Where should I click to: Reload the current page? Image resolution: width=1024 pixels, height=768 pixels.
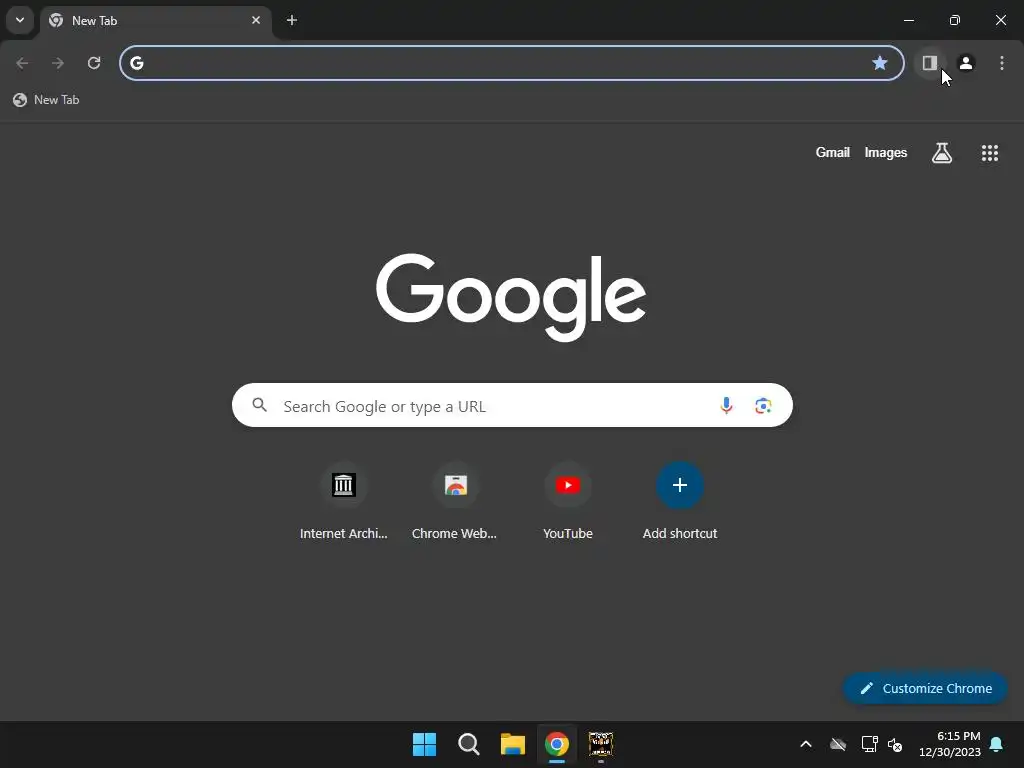click(94, 63)
